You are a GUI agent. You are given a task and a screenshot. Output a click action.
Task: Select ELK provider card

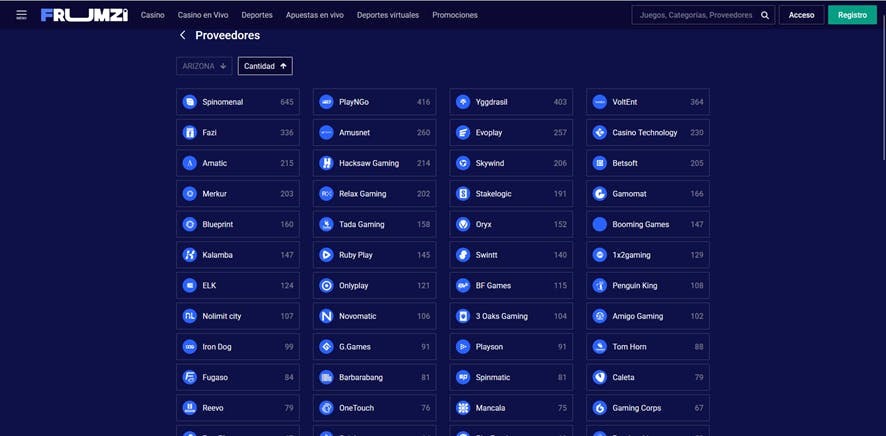tap(238, 285)
